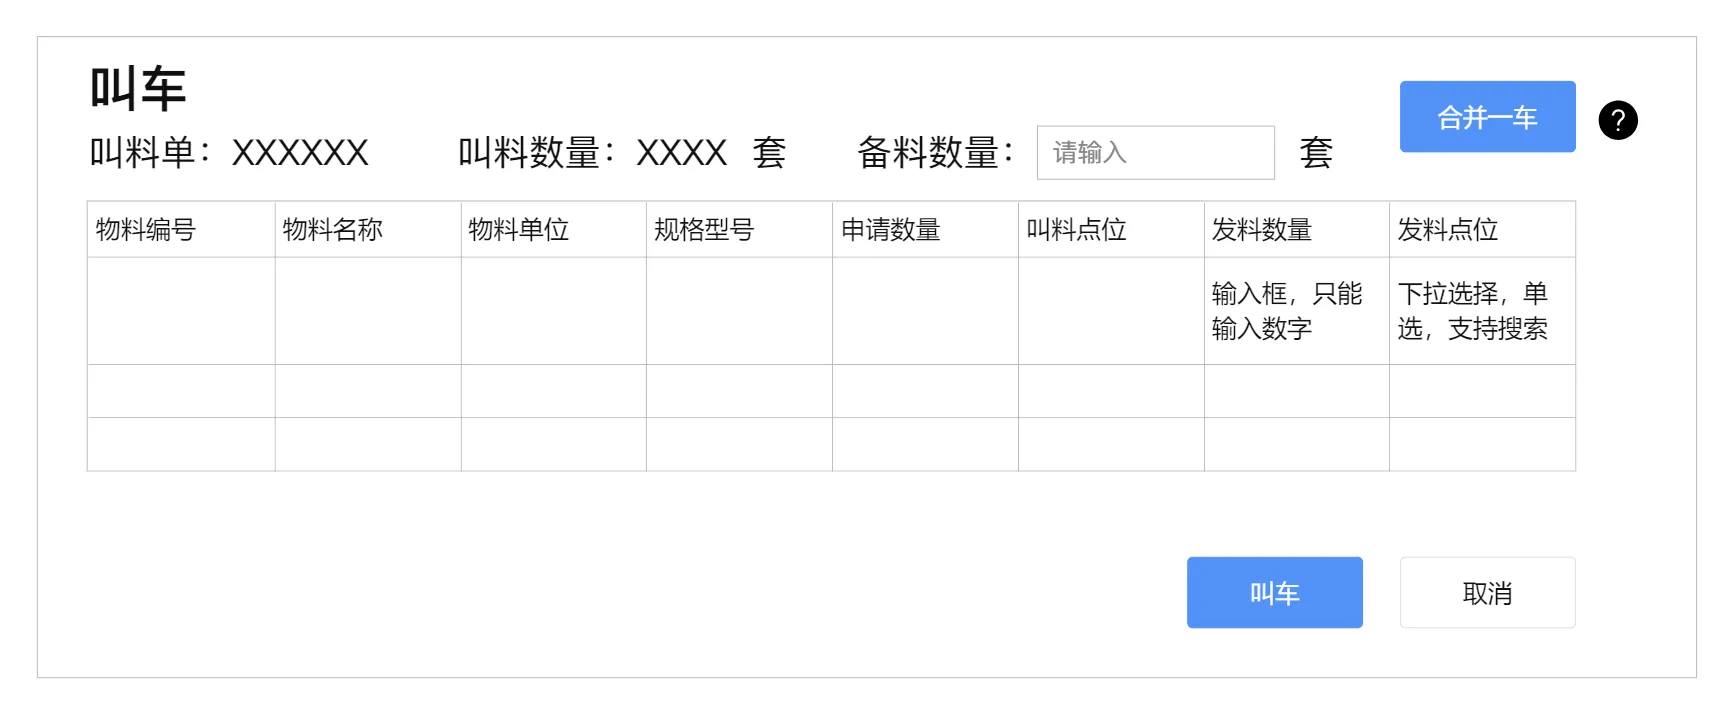Viewport: 1727px width, 727px height.
Task: Open the first-row 发料点位 dropdown cell
Action: click(x=1482, y=311)
